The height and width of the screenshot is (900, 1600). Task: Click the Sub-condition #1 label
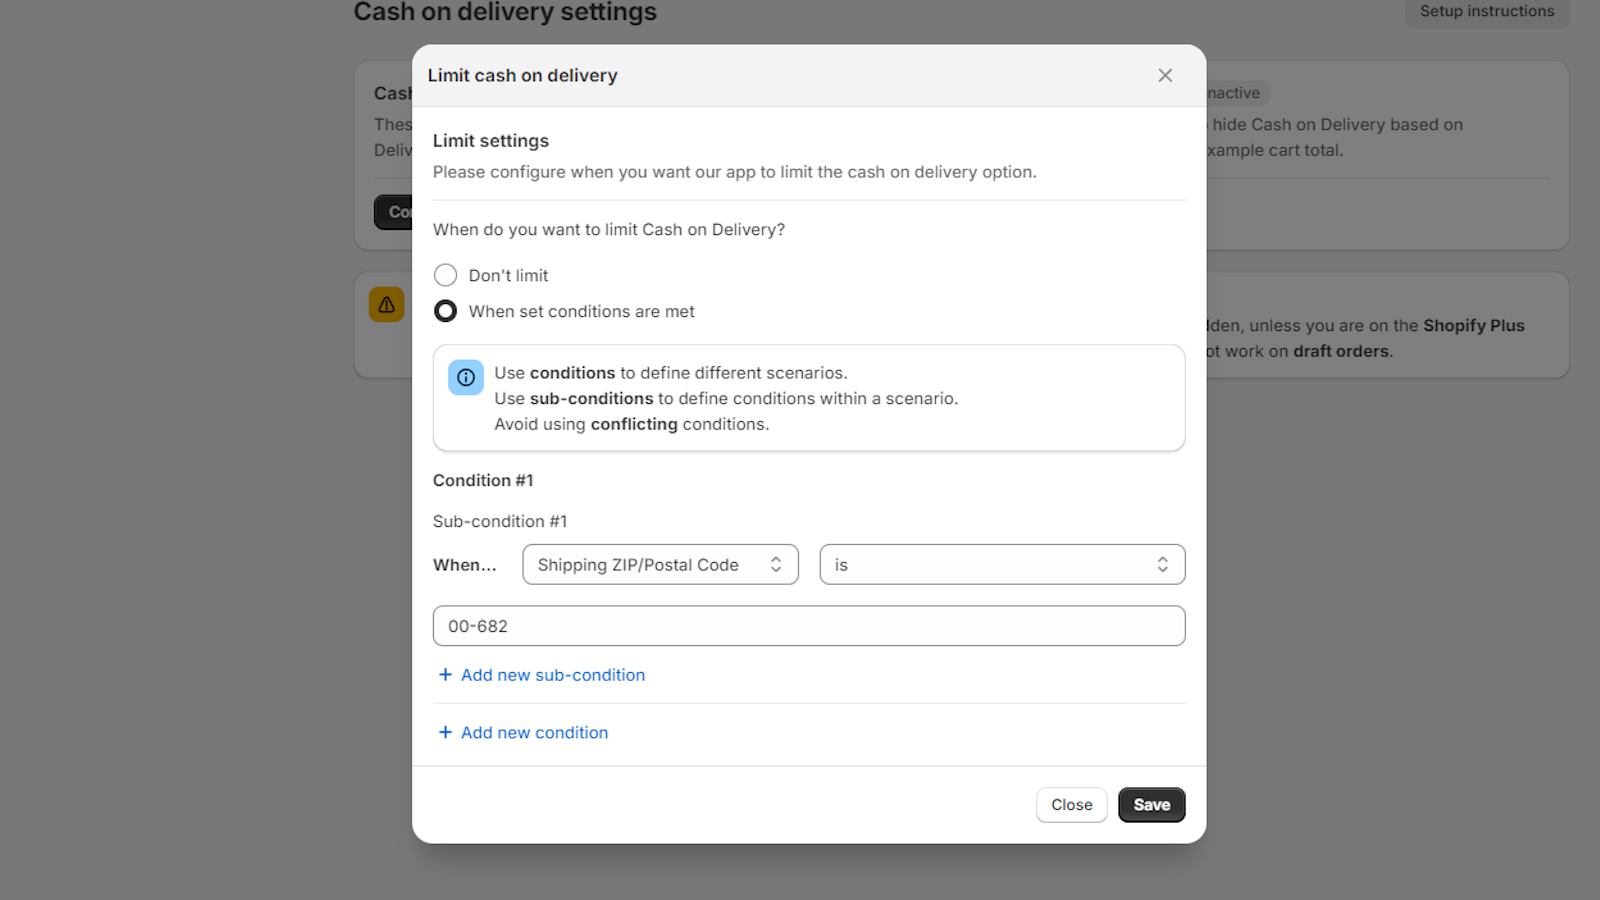click(500, 522)
